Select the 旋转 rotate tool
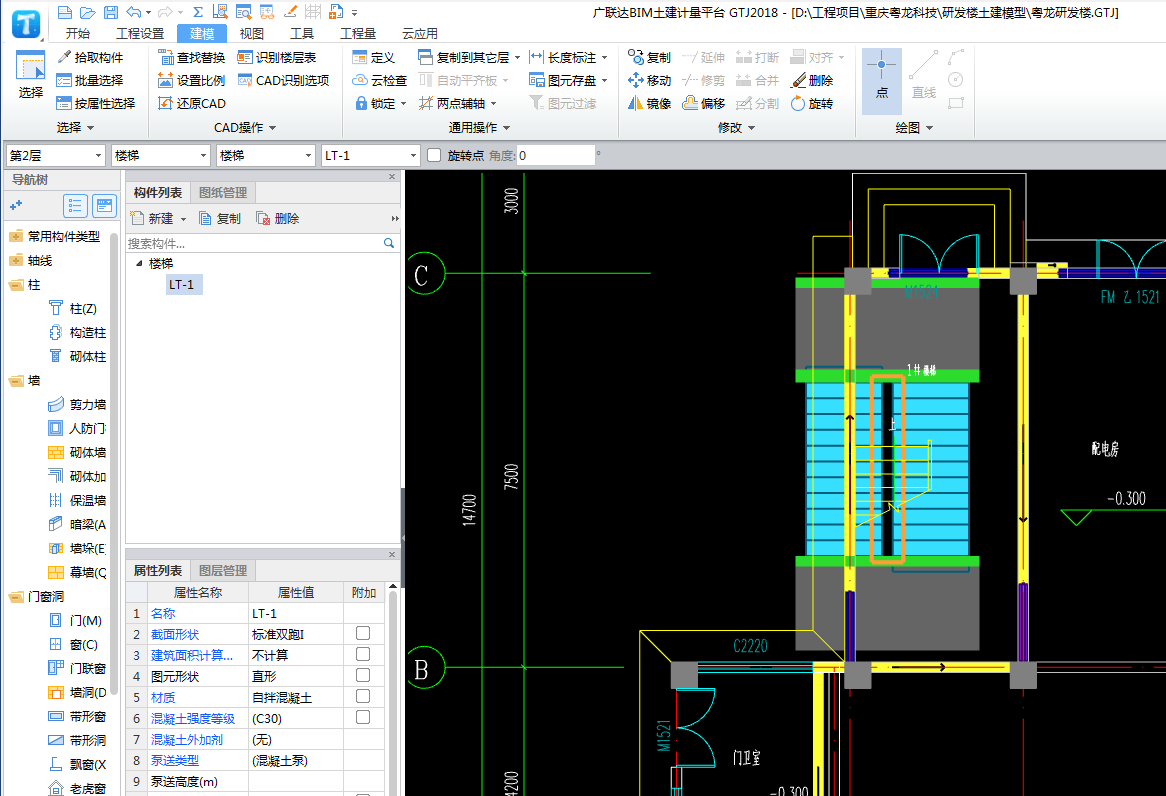The height and width of the screenshot is (796, 1166). point(812,103)
